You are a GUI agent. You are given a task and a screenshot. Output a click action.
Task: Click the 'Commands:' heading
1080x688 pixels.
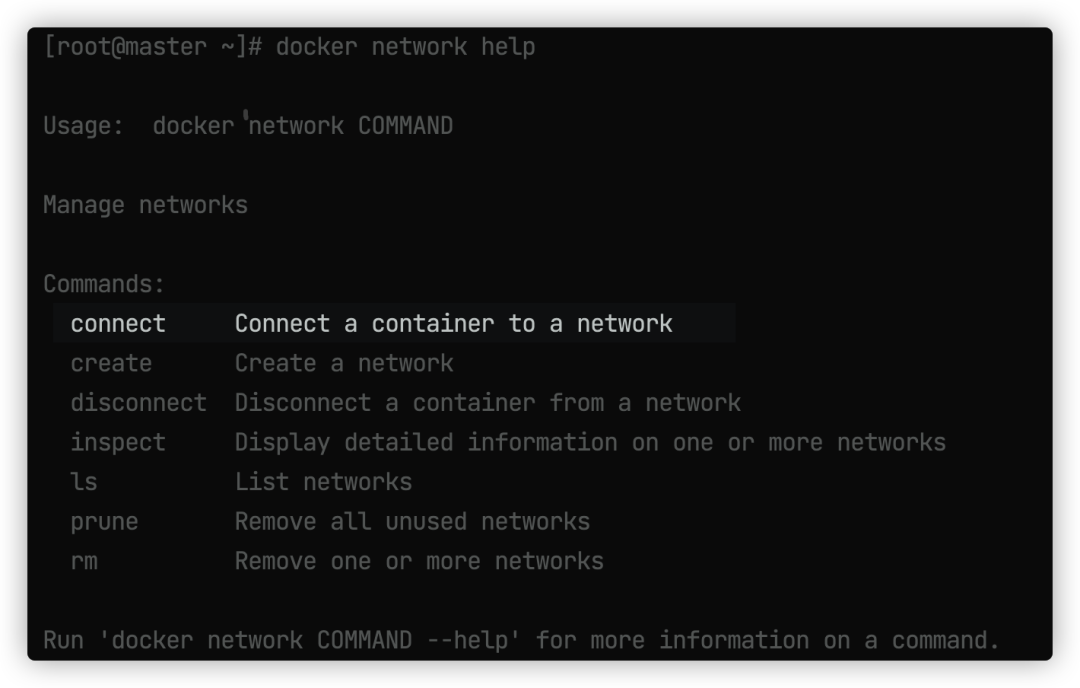pyautogui.click(x=104, y=284)
